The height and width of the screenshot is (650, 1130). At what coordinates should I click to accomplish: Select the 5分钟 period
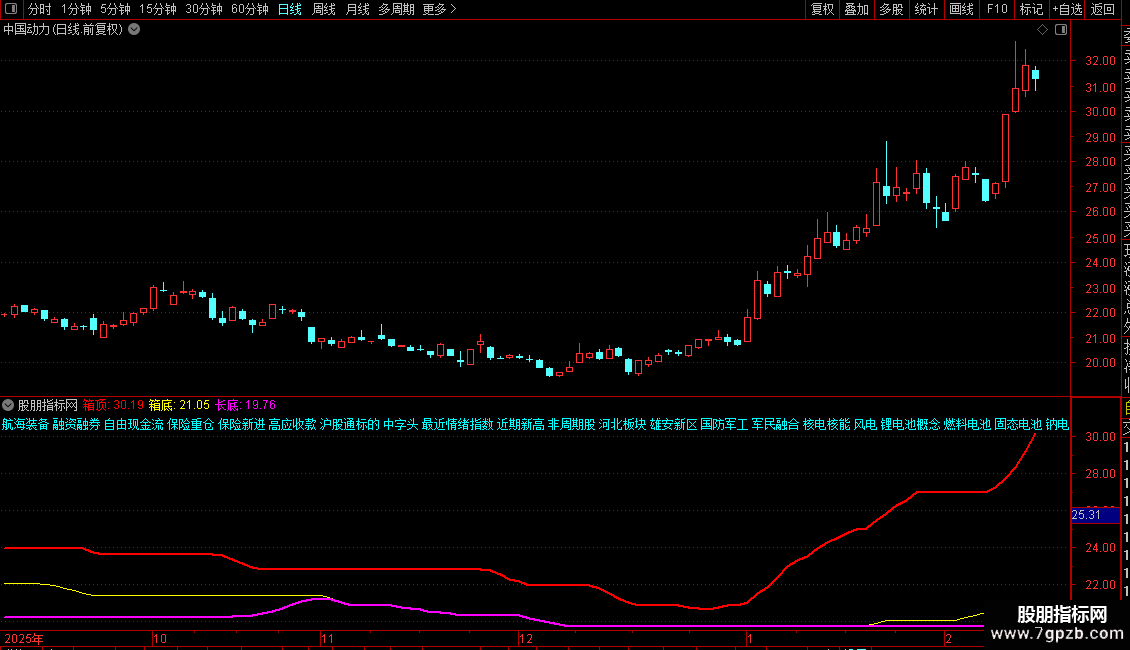115,9
